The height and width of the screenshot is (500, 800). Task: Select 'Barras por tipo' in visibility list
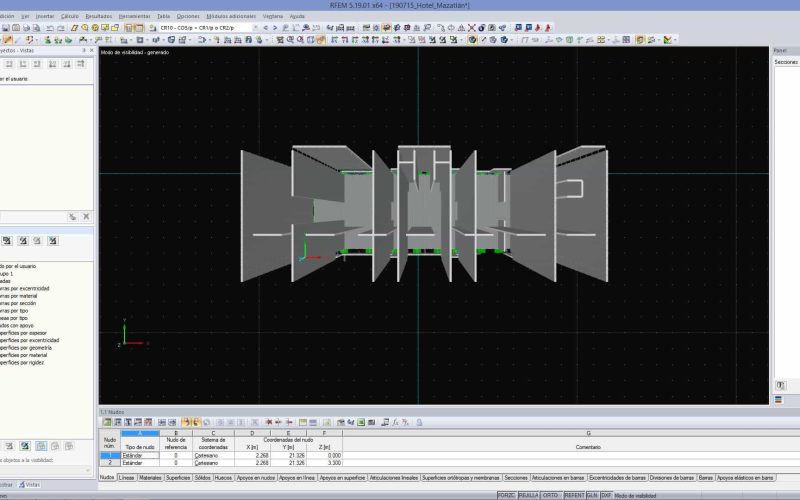coord(14,311)
